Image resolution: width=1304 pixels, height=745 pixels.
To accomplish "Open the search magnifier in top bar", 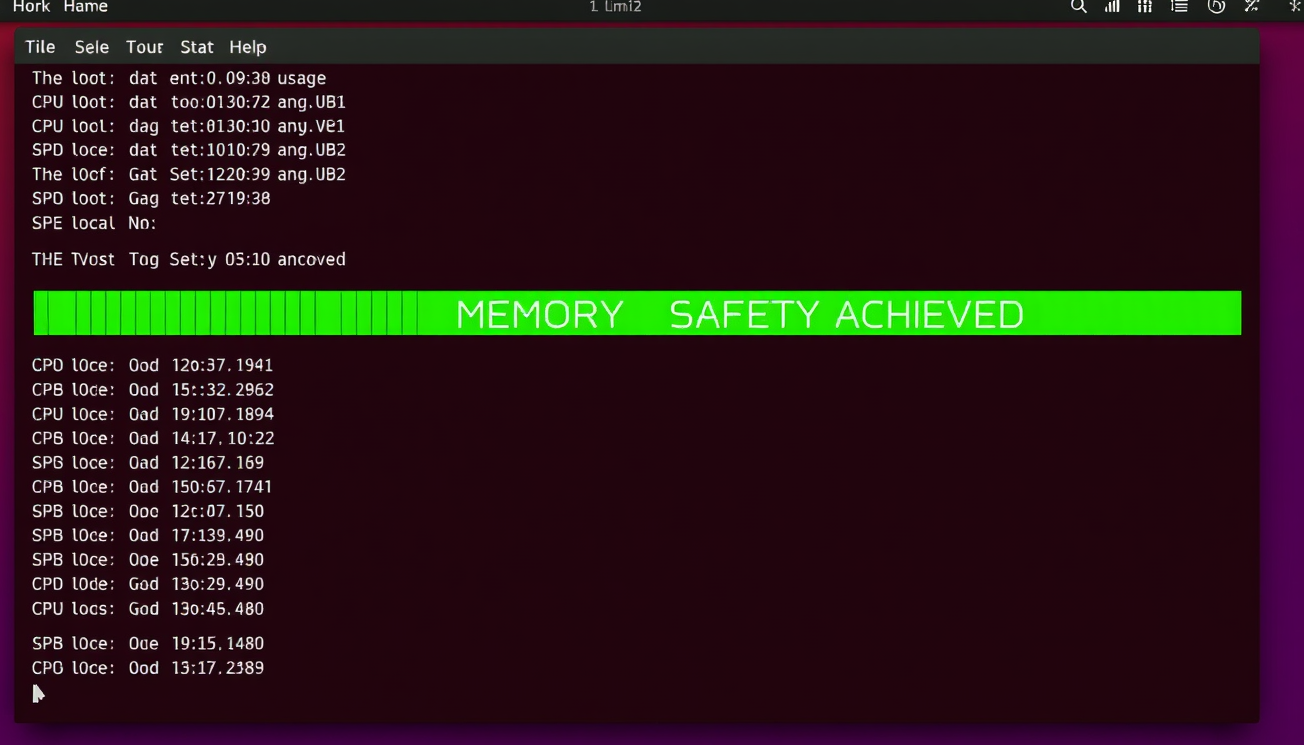I will coord(1078,6).
